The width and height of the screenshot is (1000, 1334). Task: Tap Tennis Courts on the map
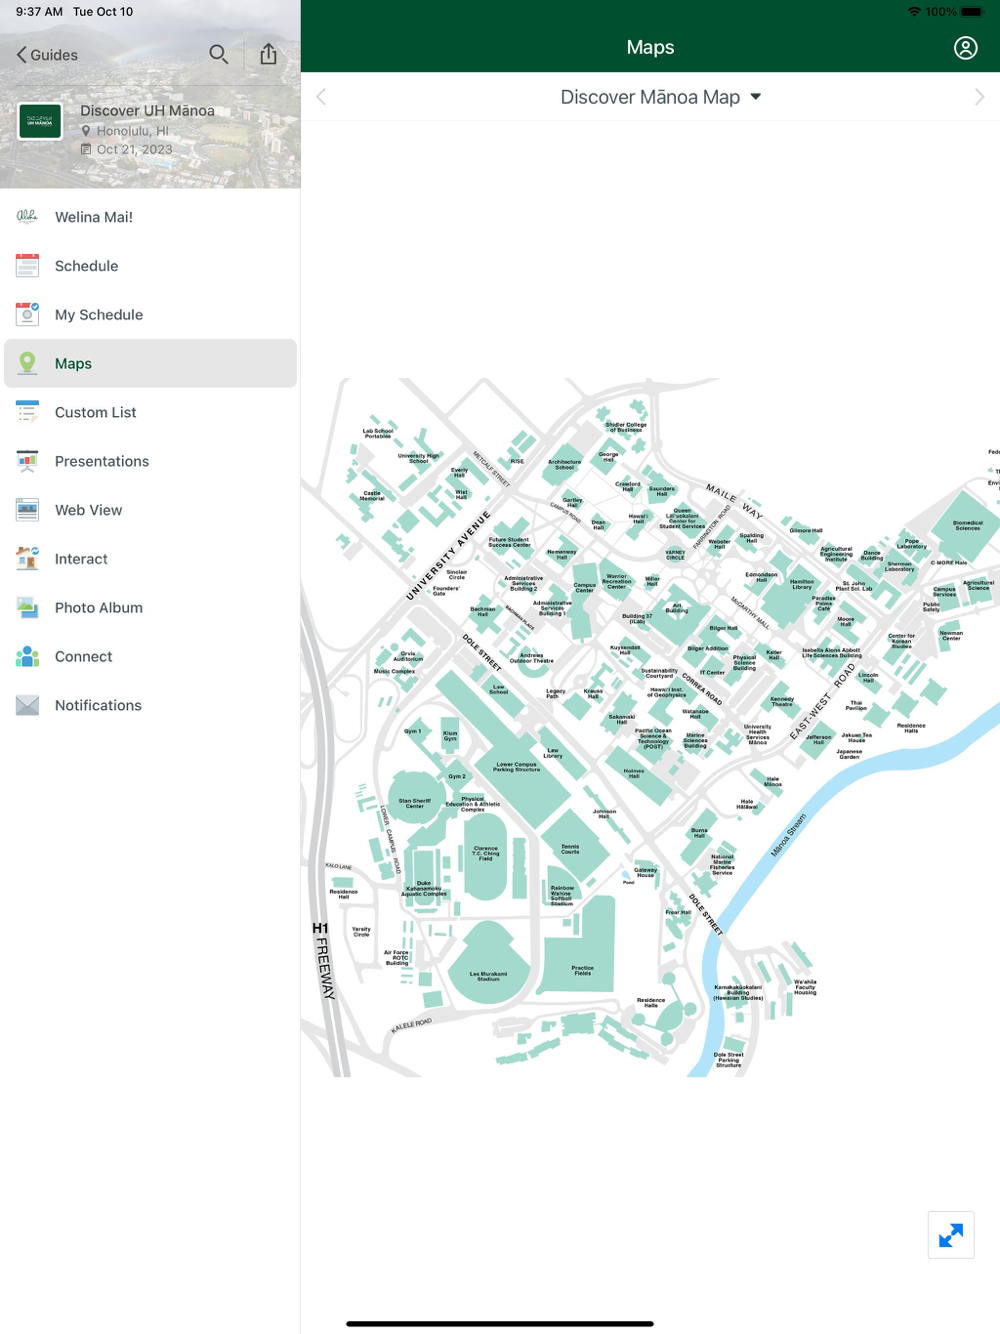coord(570,849)
